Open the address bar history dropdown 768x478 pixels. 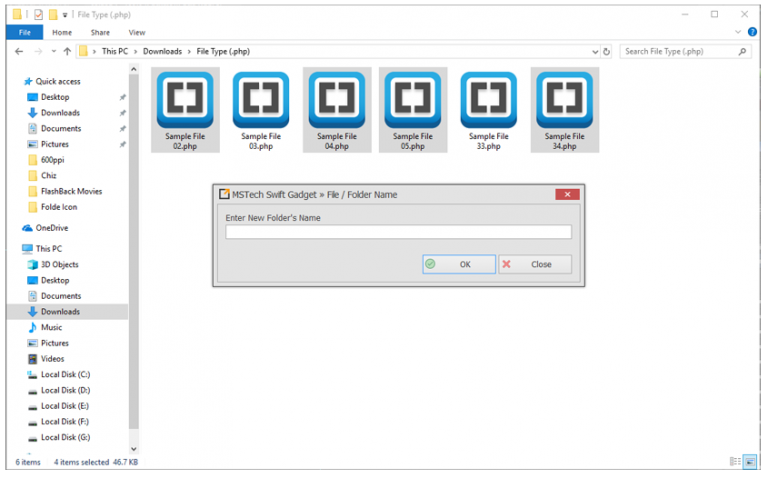(x=595, y=51)
